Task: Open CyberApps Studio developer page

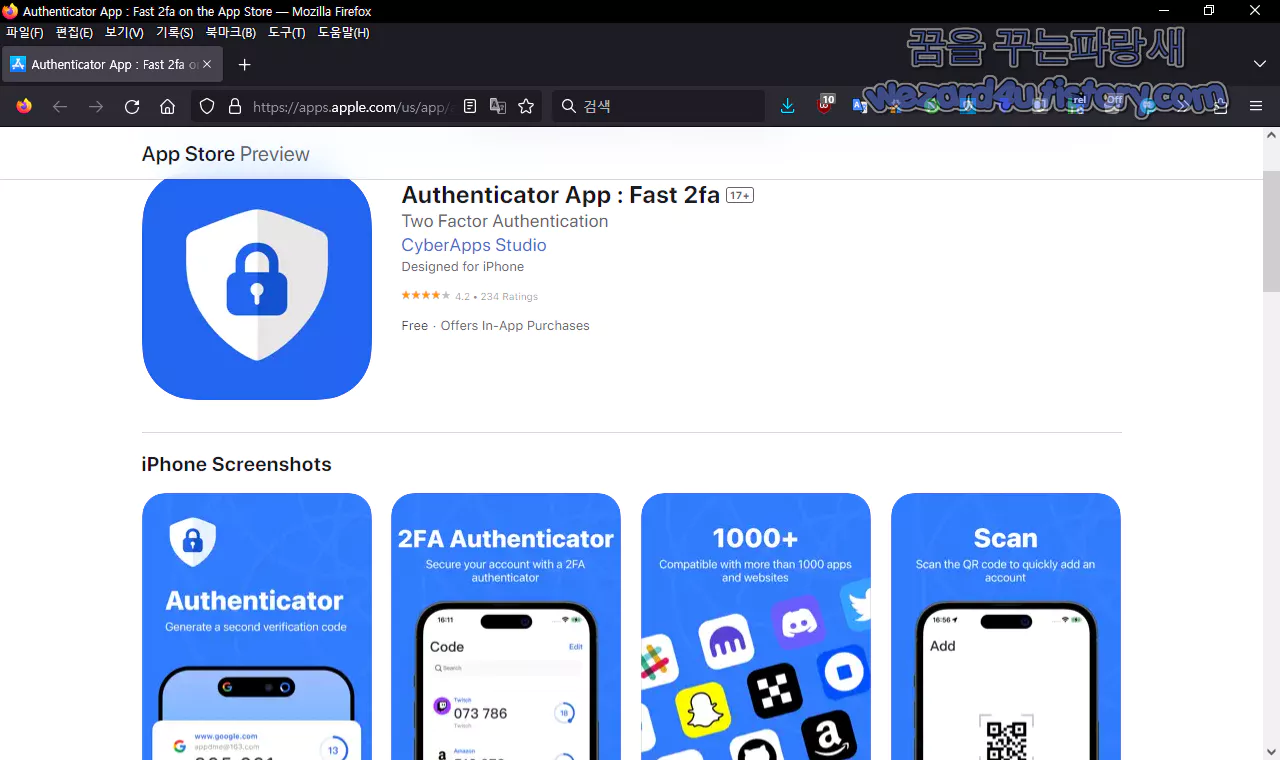Action: (474, 245)
